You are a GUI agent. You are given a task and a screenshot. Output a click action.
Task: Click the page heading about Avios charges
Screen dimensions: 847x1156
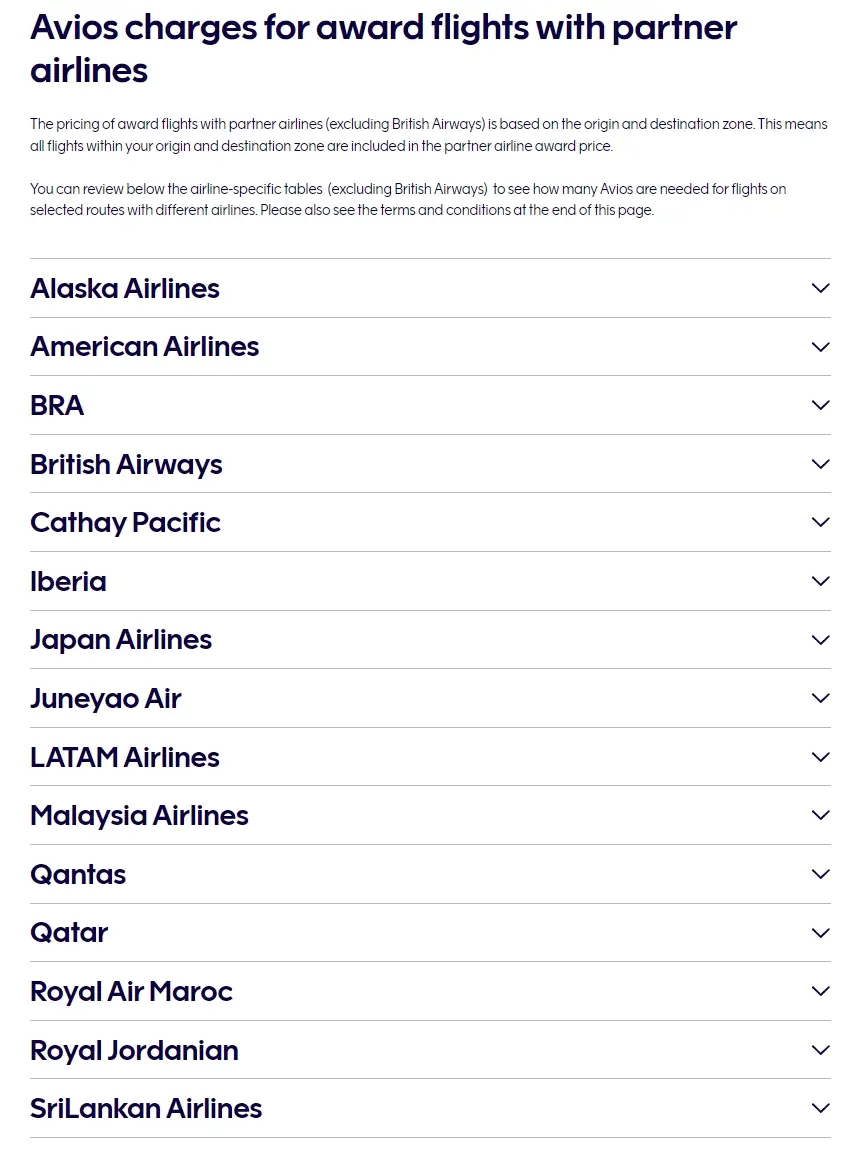pos(384,48)
